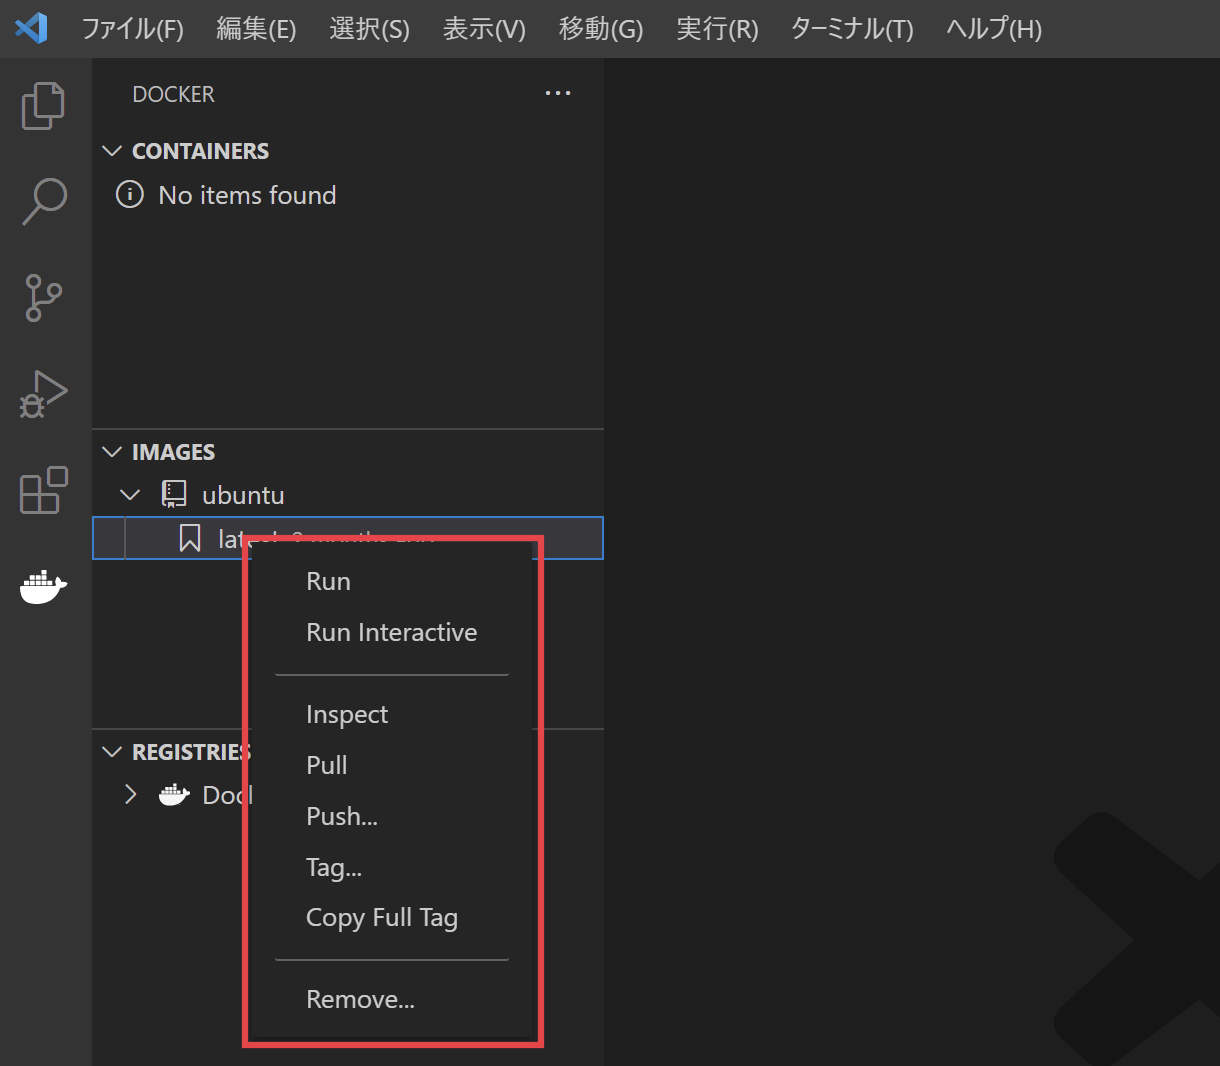This screenshot has width=1220, height=1066.
Task: Open the ヘルプ(H) menu
Action: pyautogui.click(x=994, y=29)
